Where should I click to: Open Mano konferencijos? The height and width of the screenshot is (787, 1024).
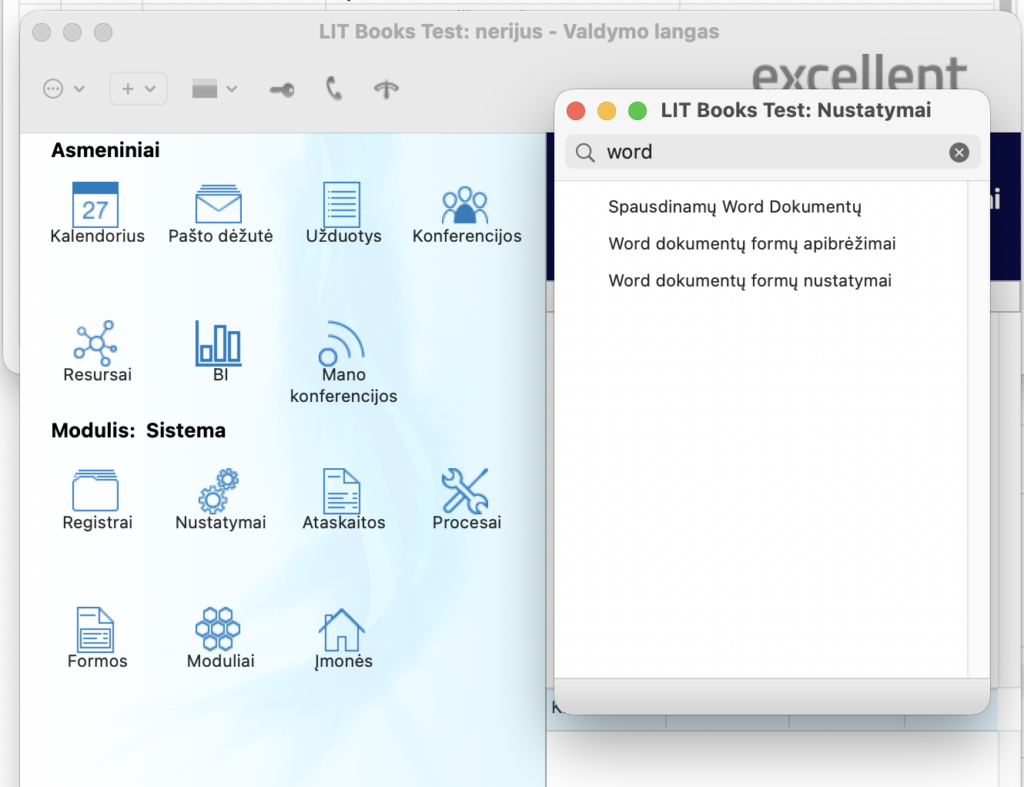342,343
